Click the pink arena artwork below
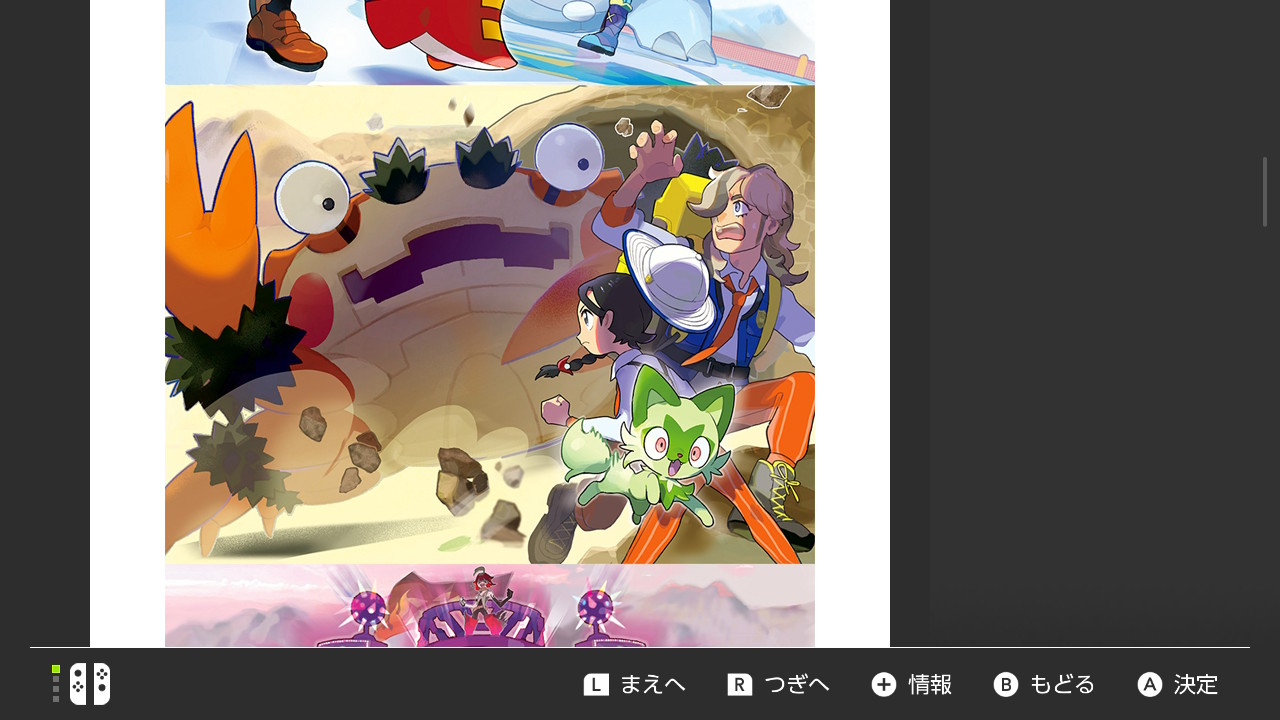This screenshot has height=720, width=1280. (x=490, y=606)
